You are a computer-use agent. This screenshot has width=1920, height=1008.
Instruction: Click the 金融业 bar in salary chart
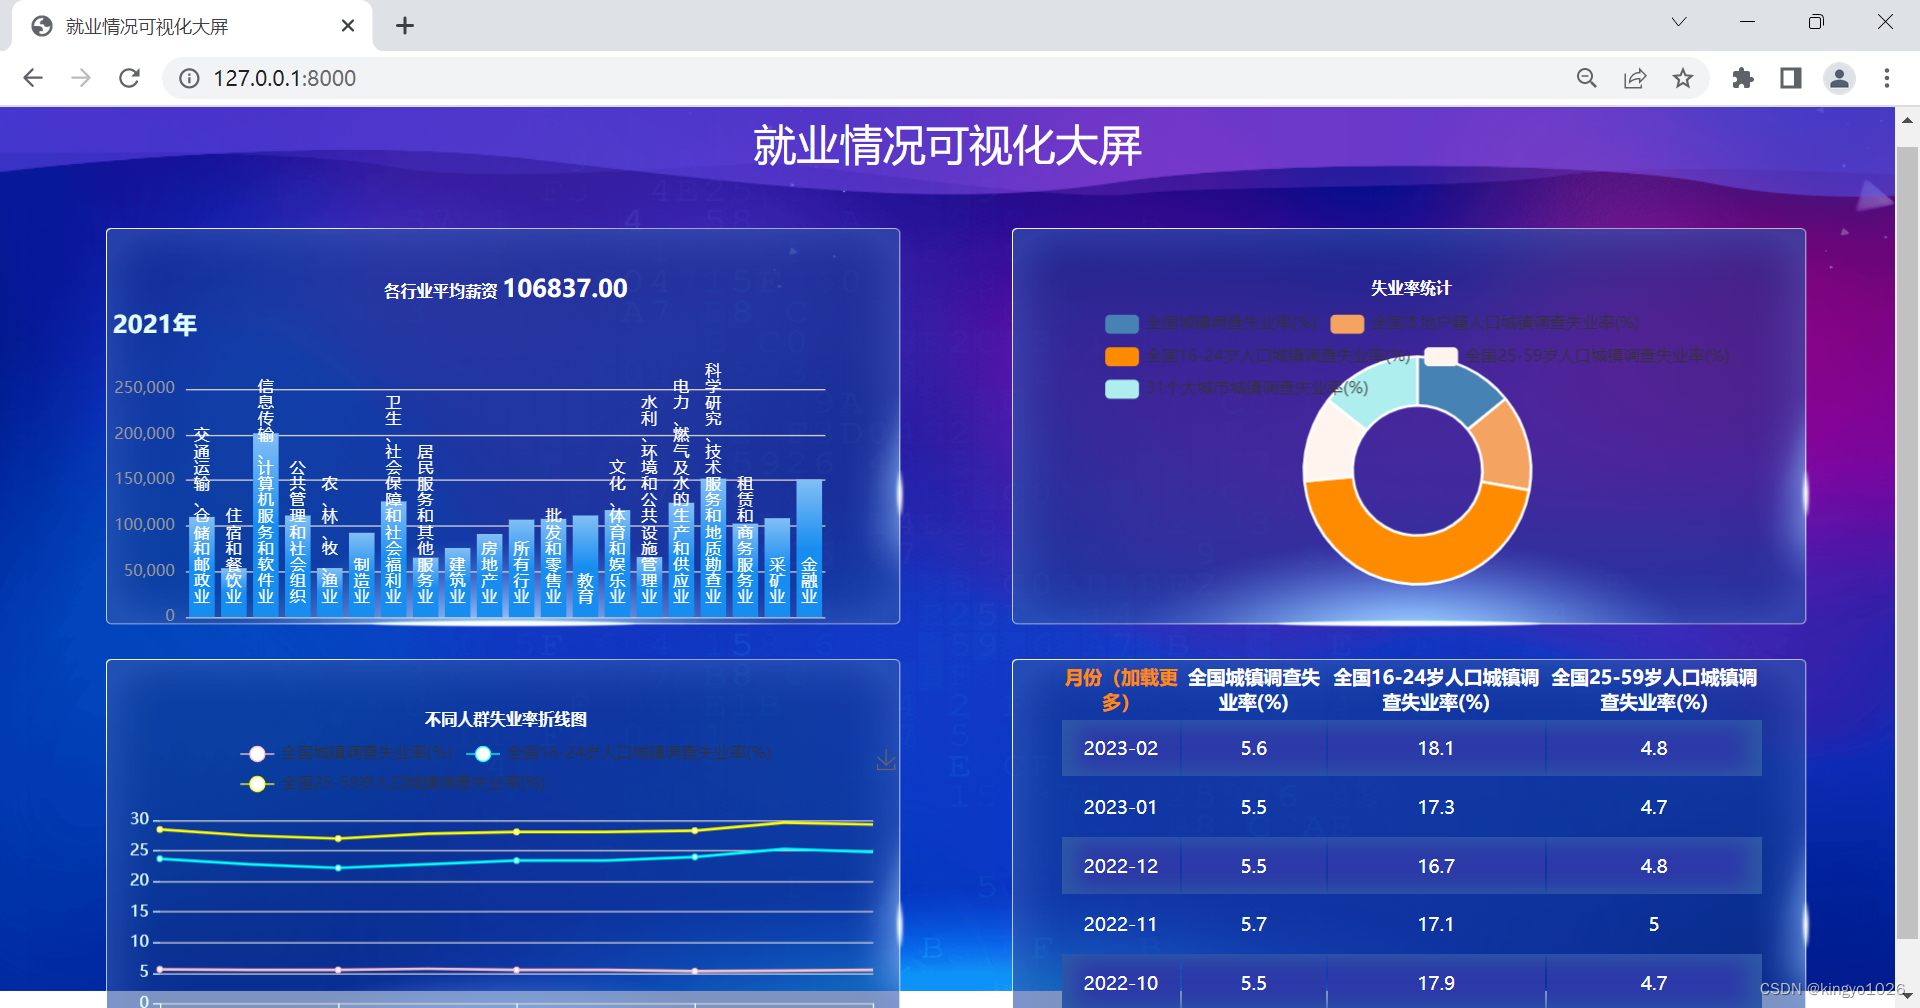[x=809, y=547]
